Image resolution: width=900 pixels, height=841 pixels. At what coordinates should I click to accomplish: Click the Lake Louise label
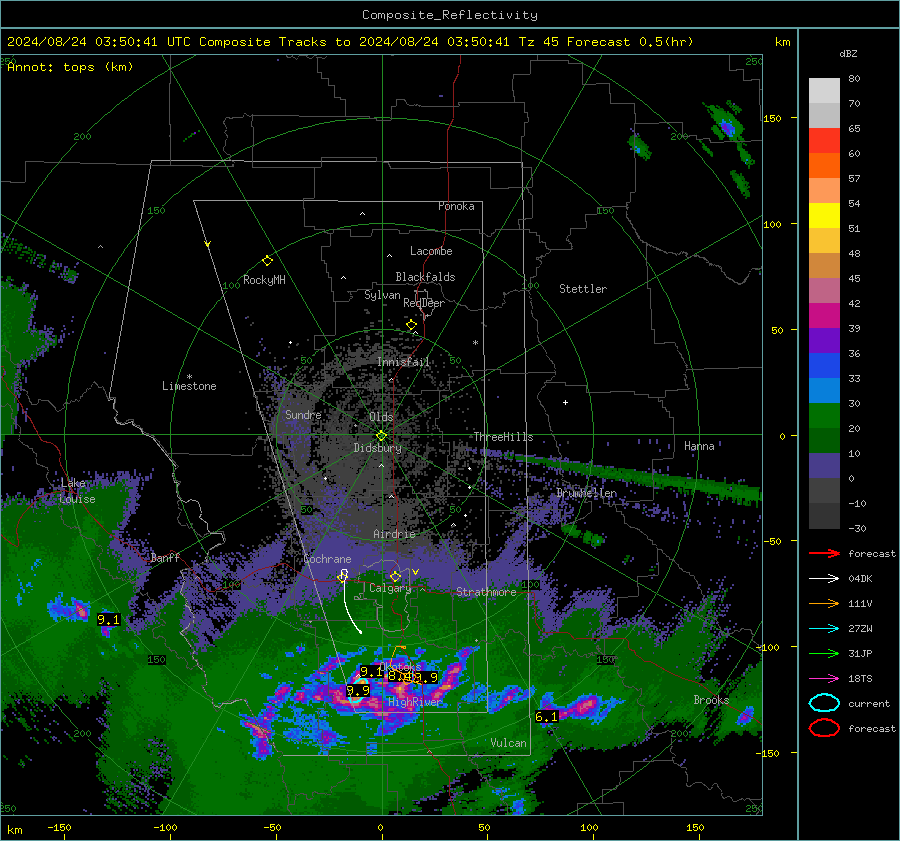click(x=78, y=491)
